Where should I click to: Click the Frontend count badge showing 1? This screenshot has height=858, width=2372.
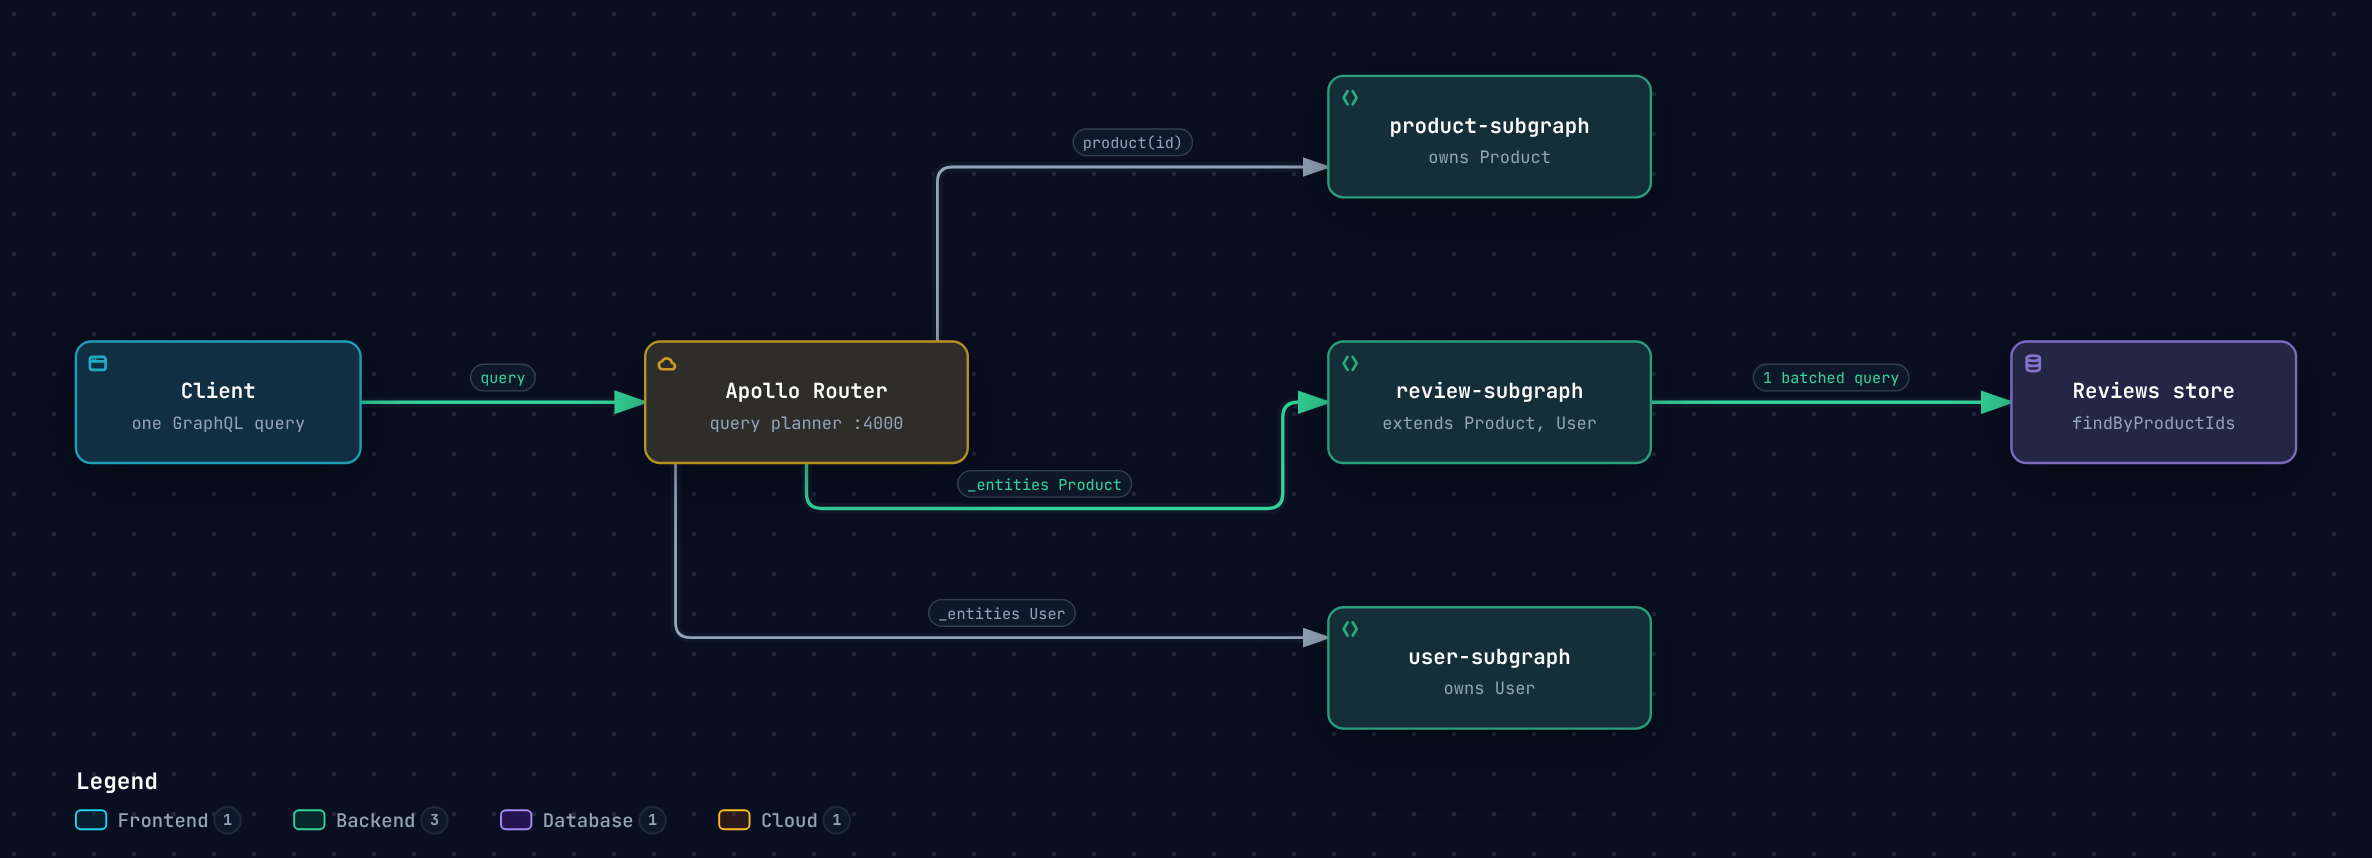coord(227,820)
